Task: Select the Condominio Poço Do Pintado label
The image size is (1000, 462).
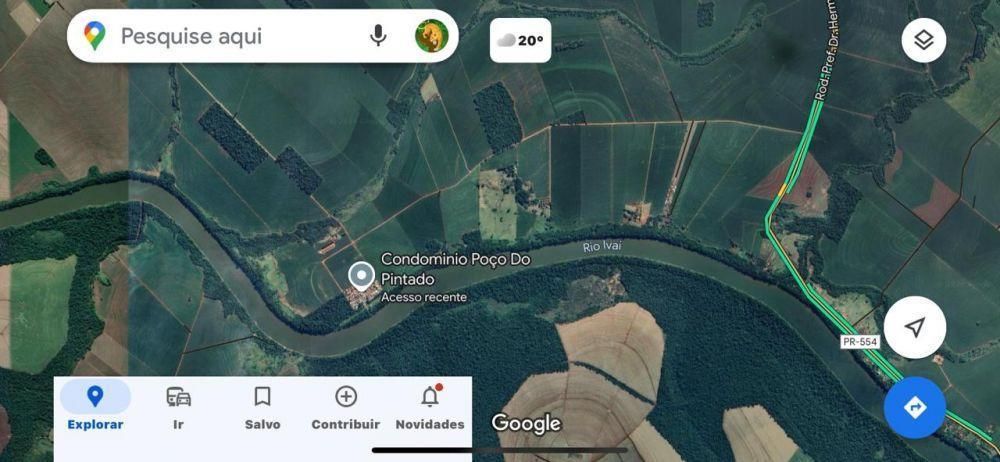Action: [x=456, y=269]
